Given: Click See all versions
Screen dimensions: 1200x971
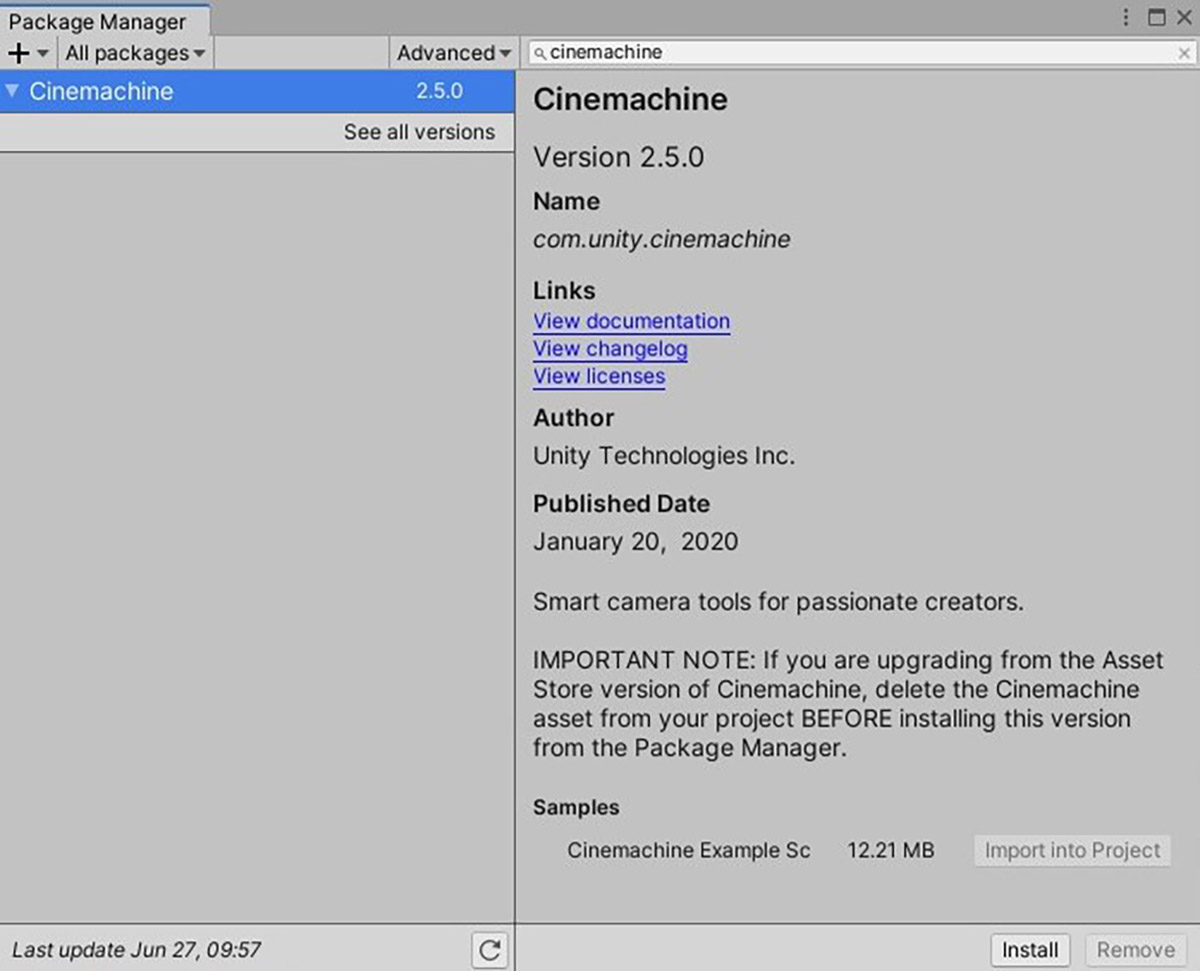Looking at the screenshot, I should (x=419, y=132).
